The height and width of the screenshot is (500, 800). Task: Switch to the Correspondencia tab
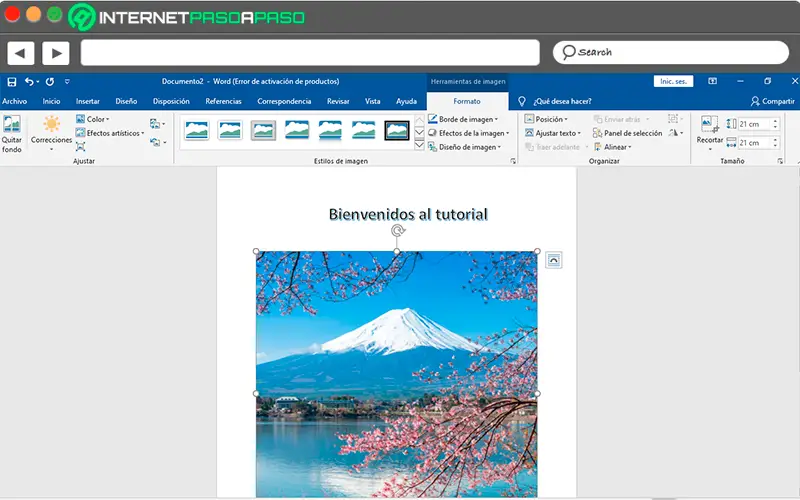click(x=284, y=101)
